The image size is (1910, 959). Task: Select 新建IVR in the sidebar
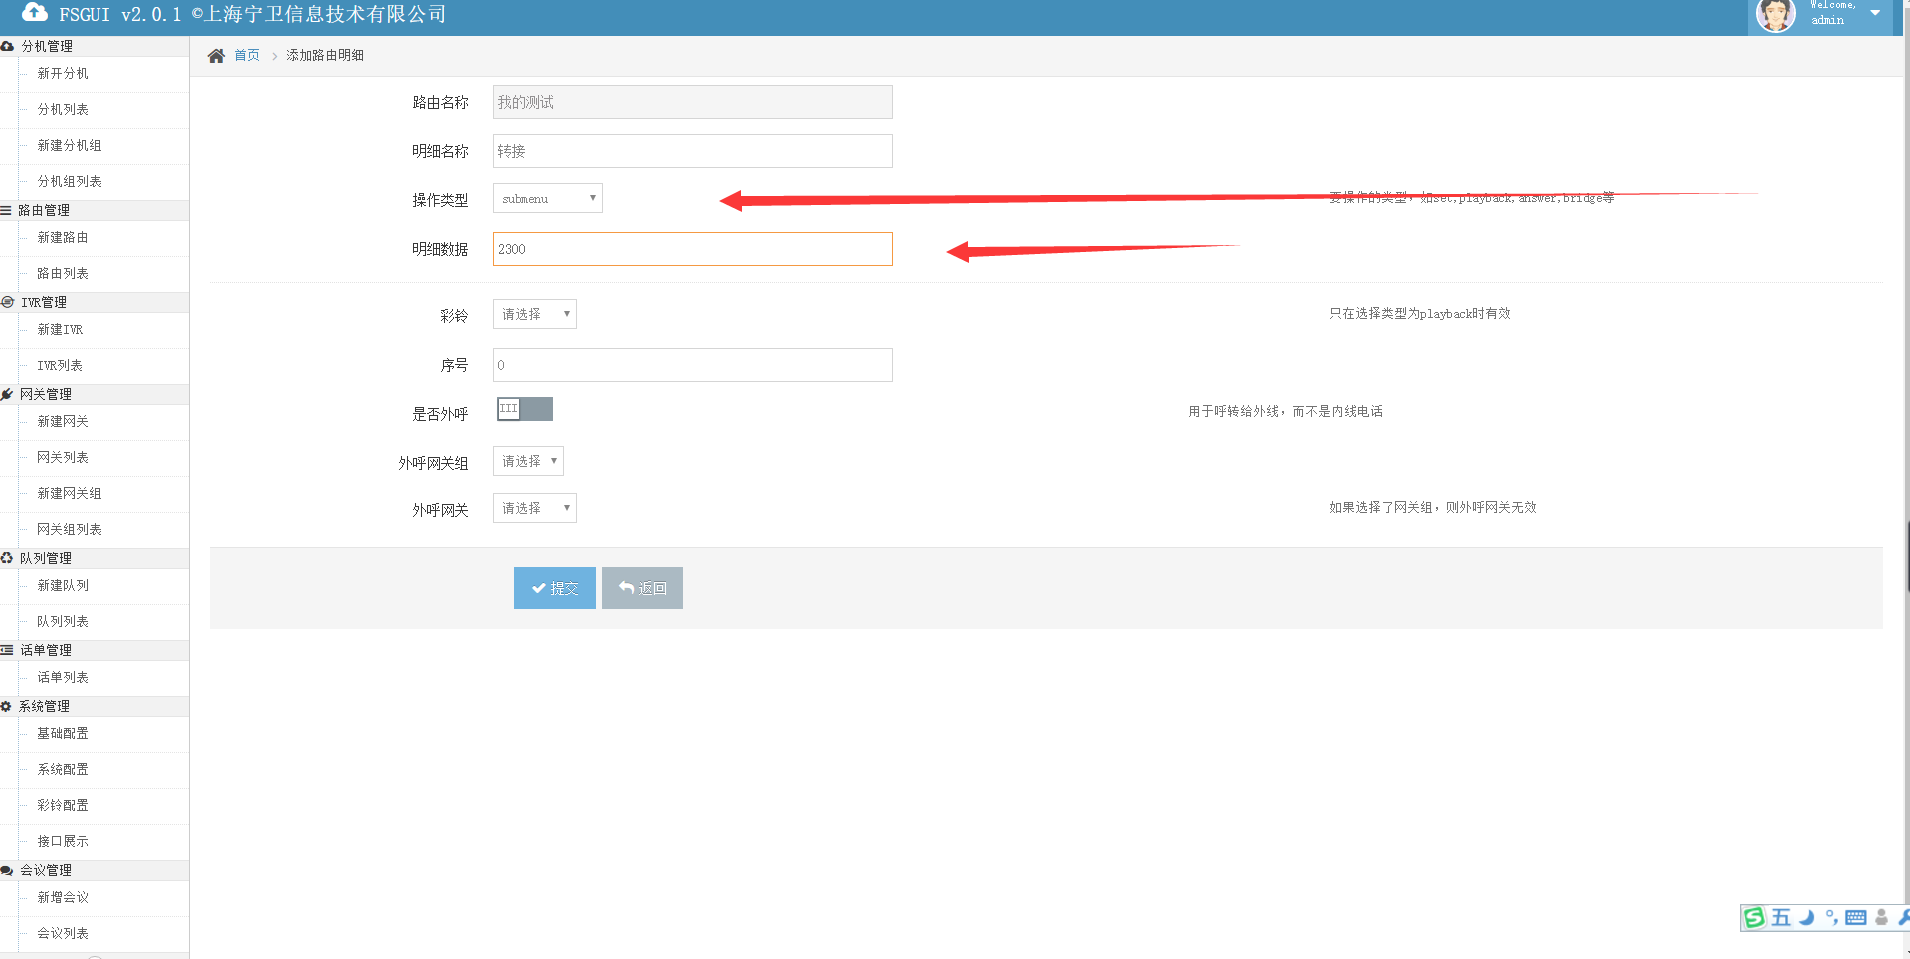[60, 329]
